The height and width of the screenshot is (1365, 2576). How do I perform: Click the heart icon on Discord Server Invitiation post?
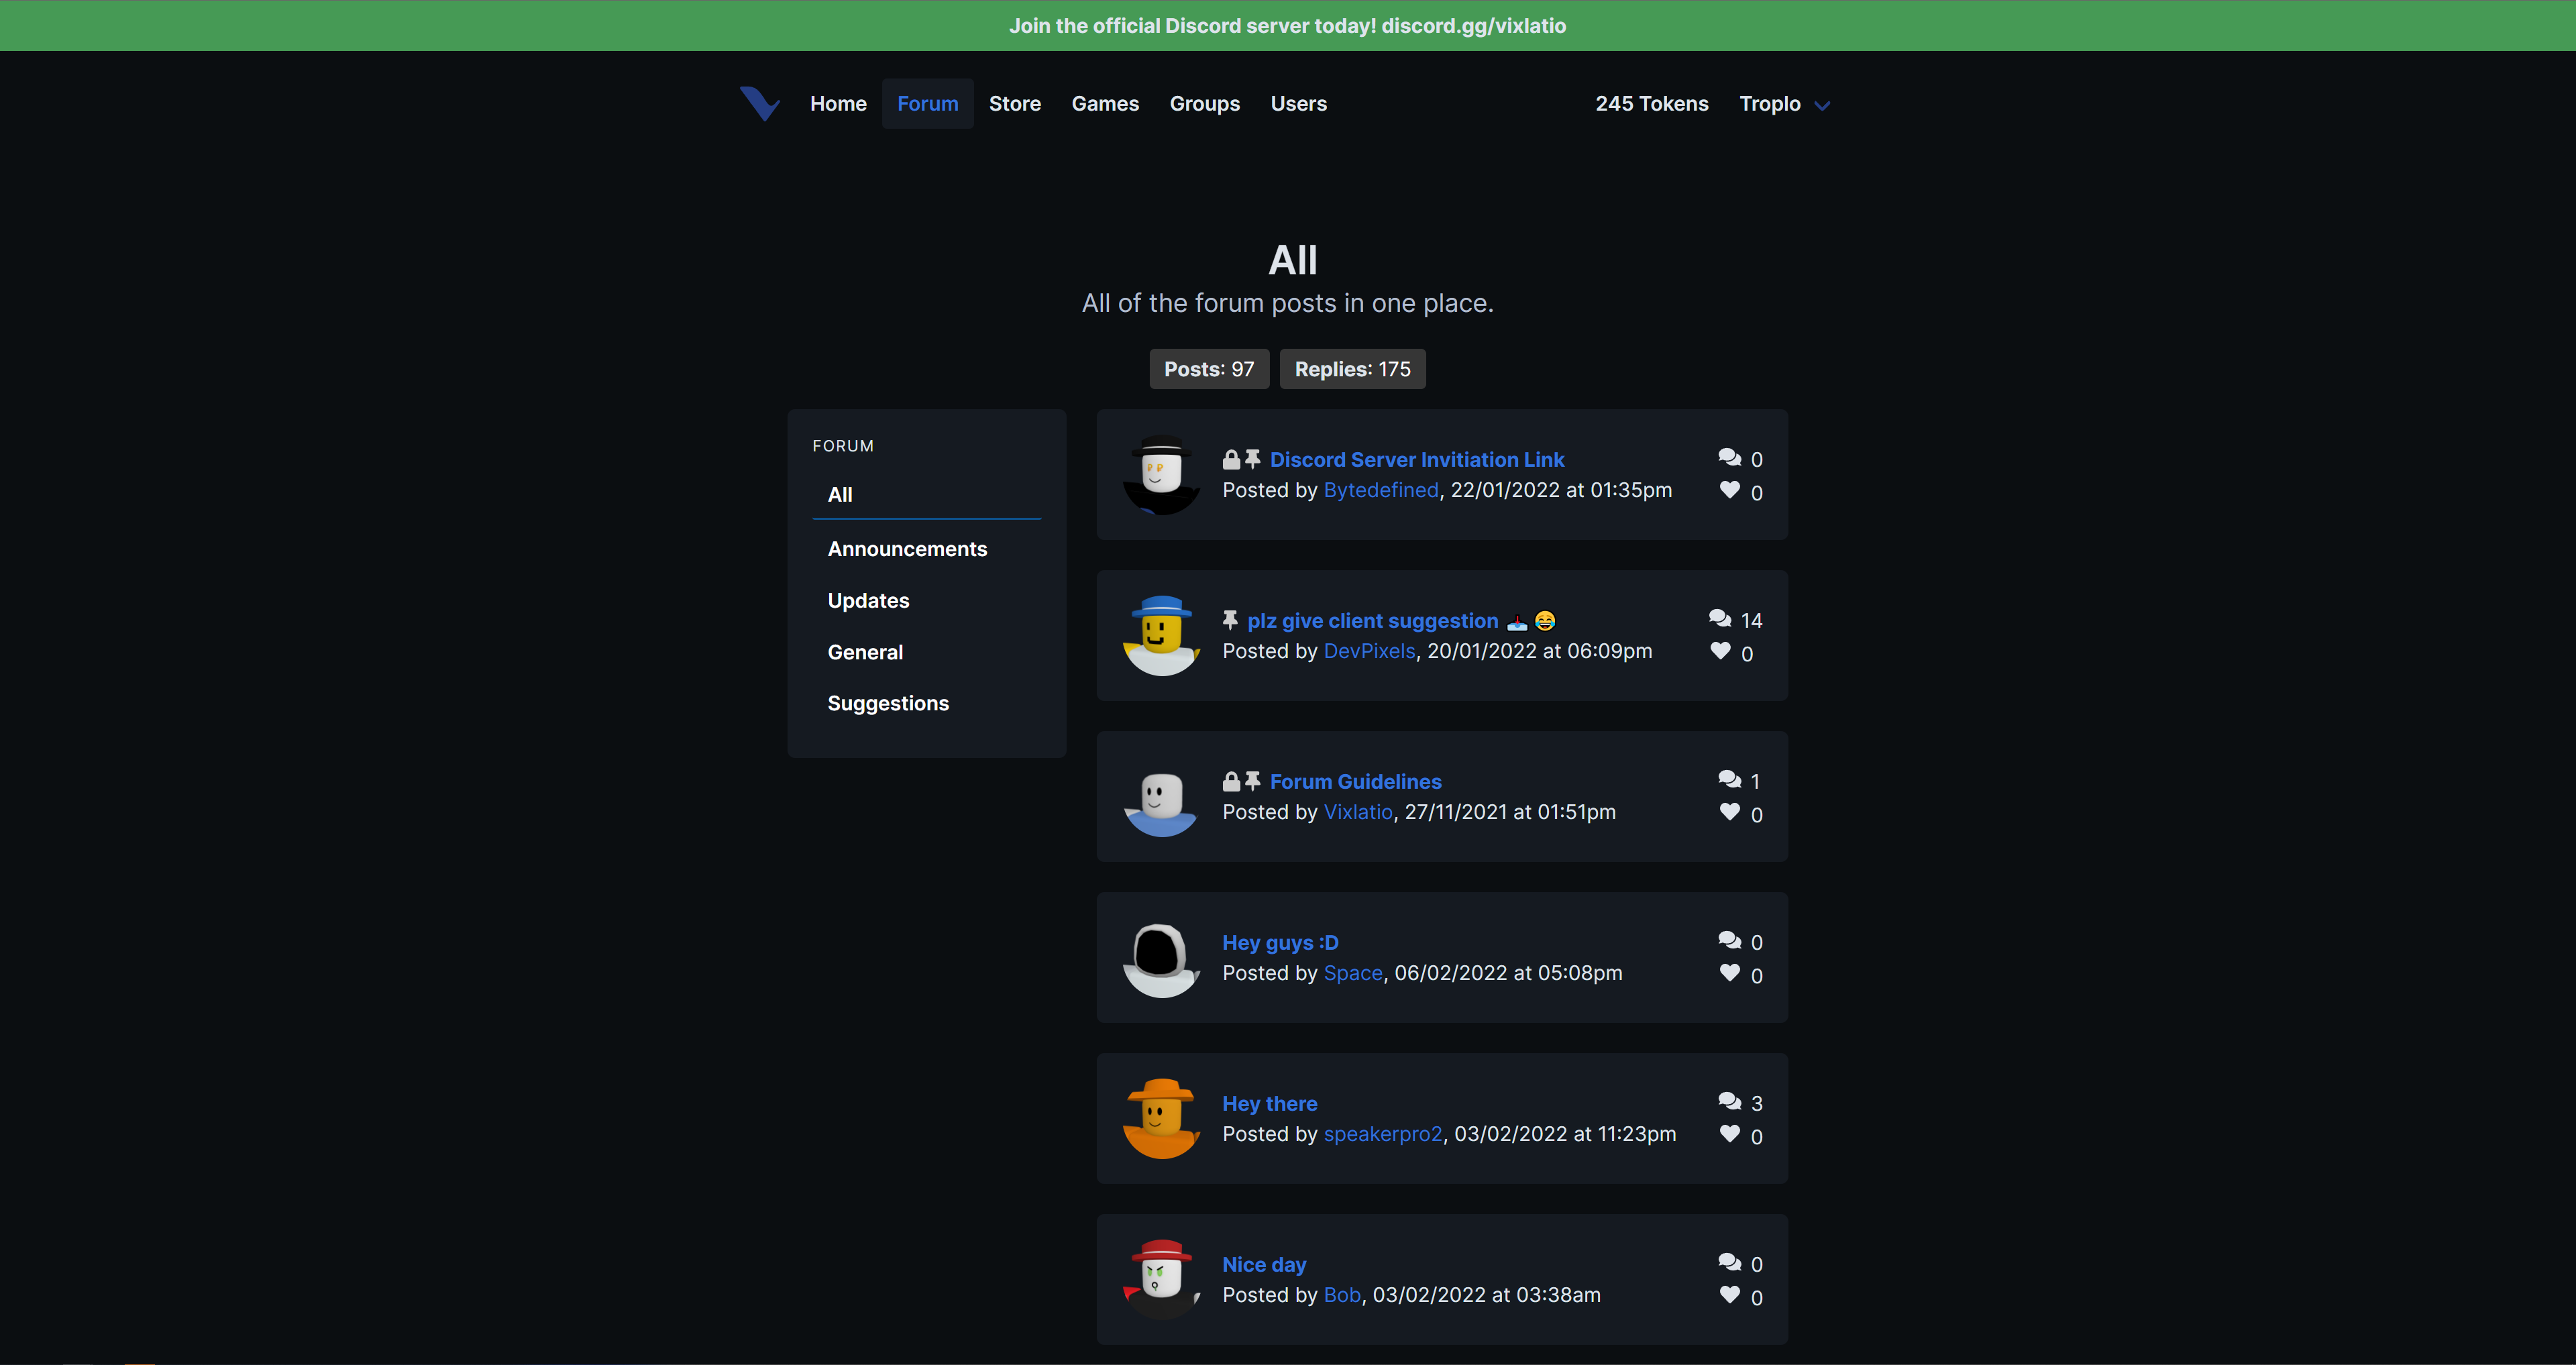[x=1729, y=490]
